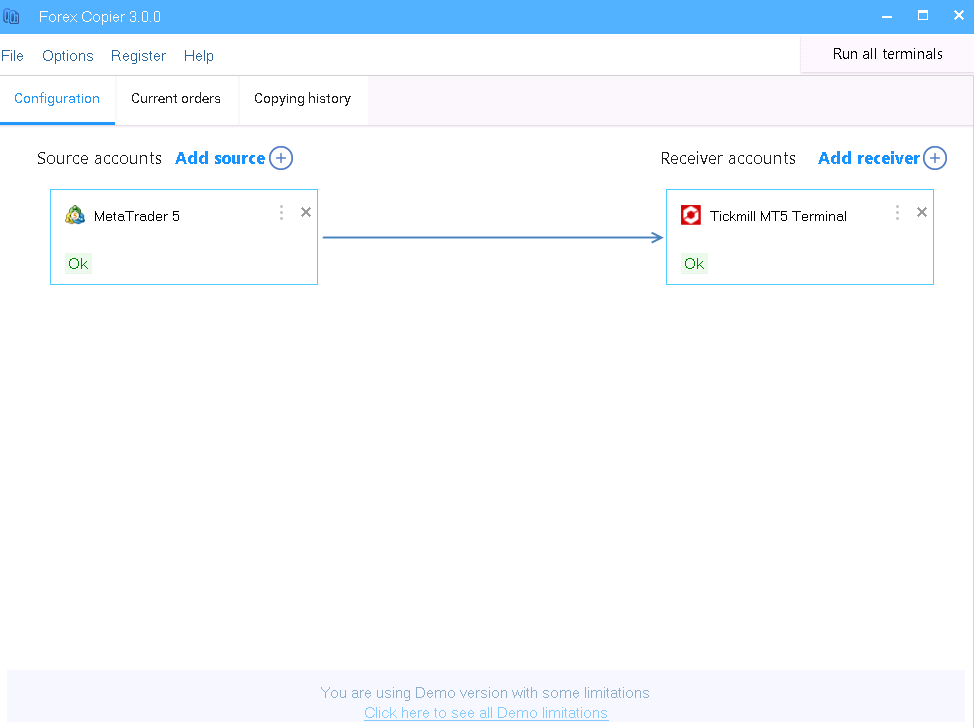Open the Register menu
The height and width of the screenshot is (728, 974).
(x=139, y=56)
